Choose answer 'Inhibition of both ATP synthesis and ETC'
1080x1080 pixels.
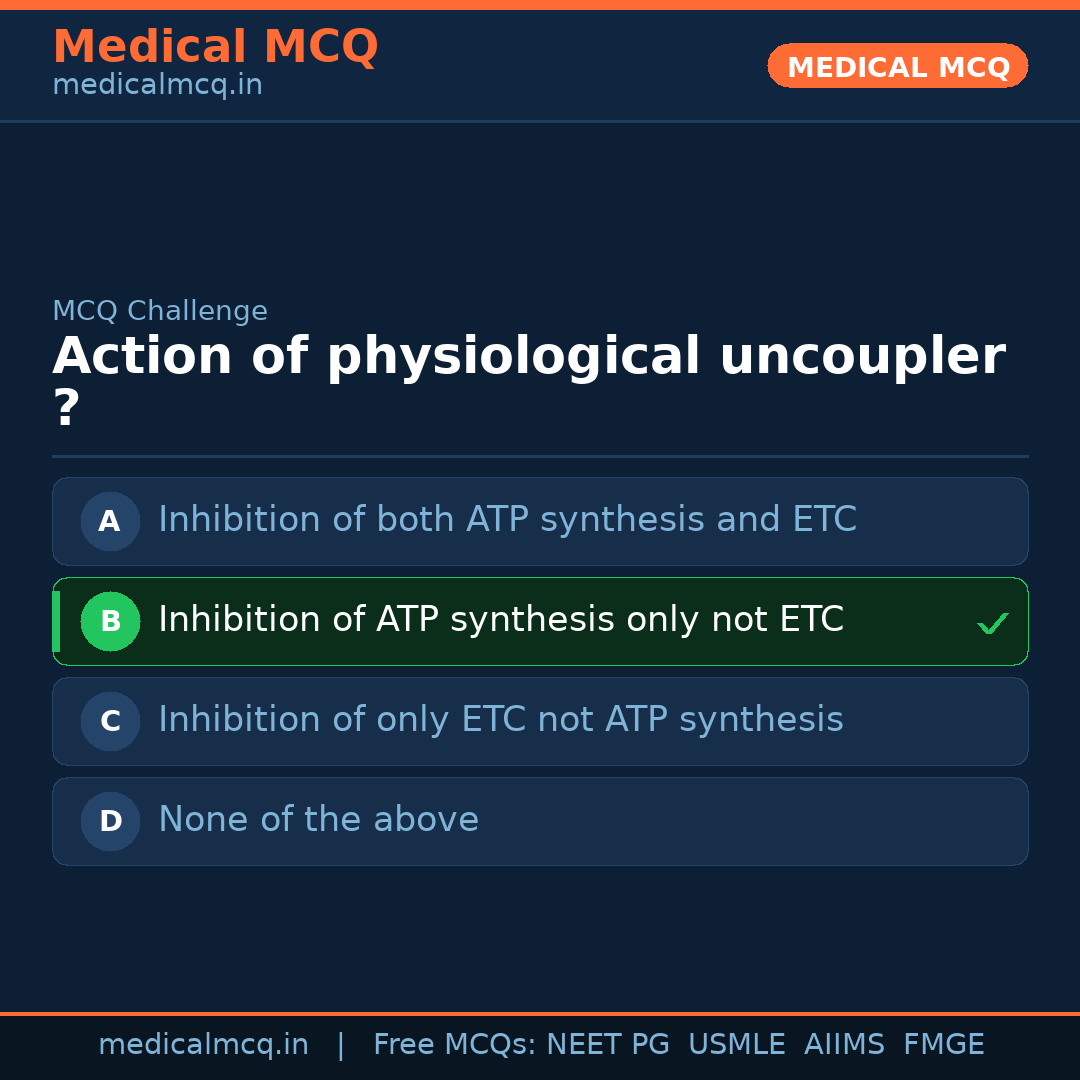click(x=507, y=520)
